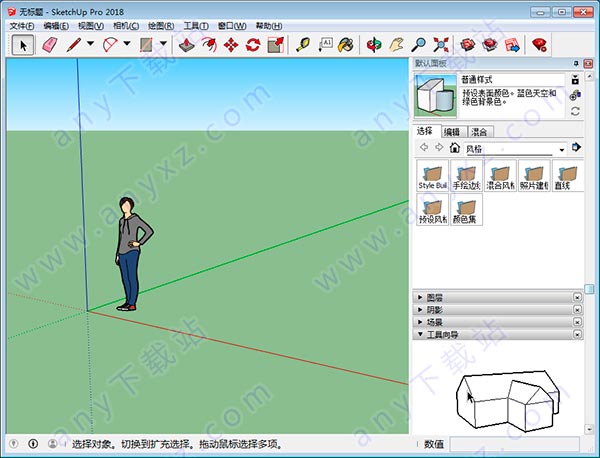Image resolution: width=600 pixels, height=458 pixels.
Task: Open the 直线 style folder
Action: click(x=568, y=176)
